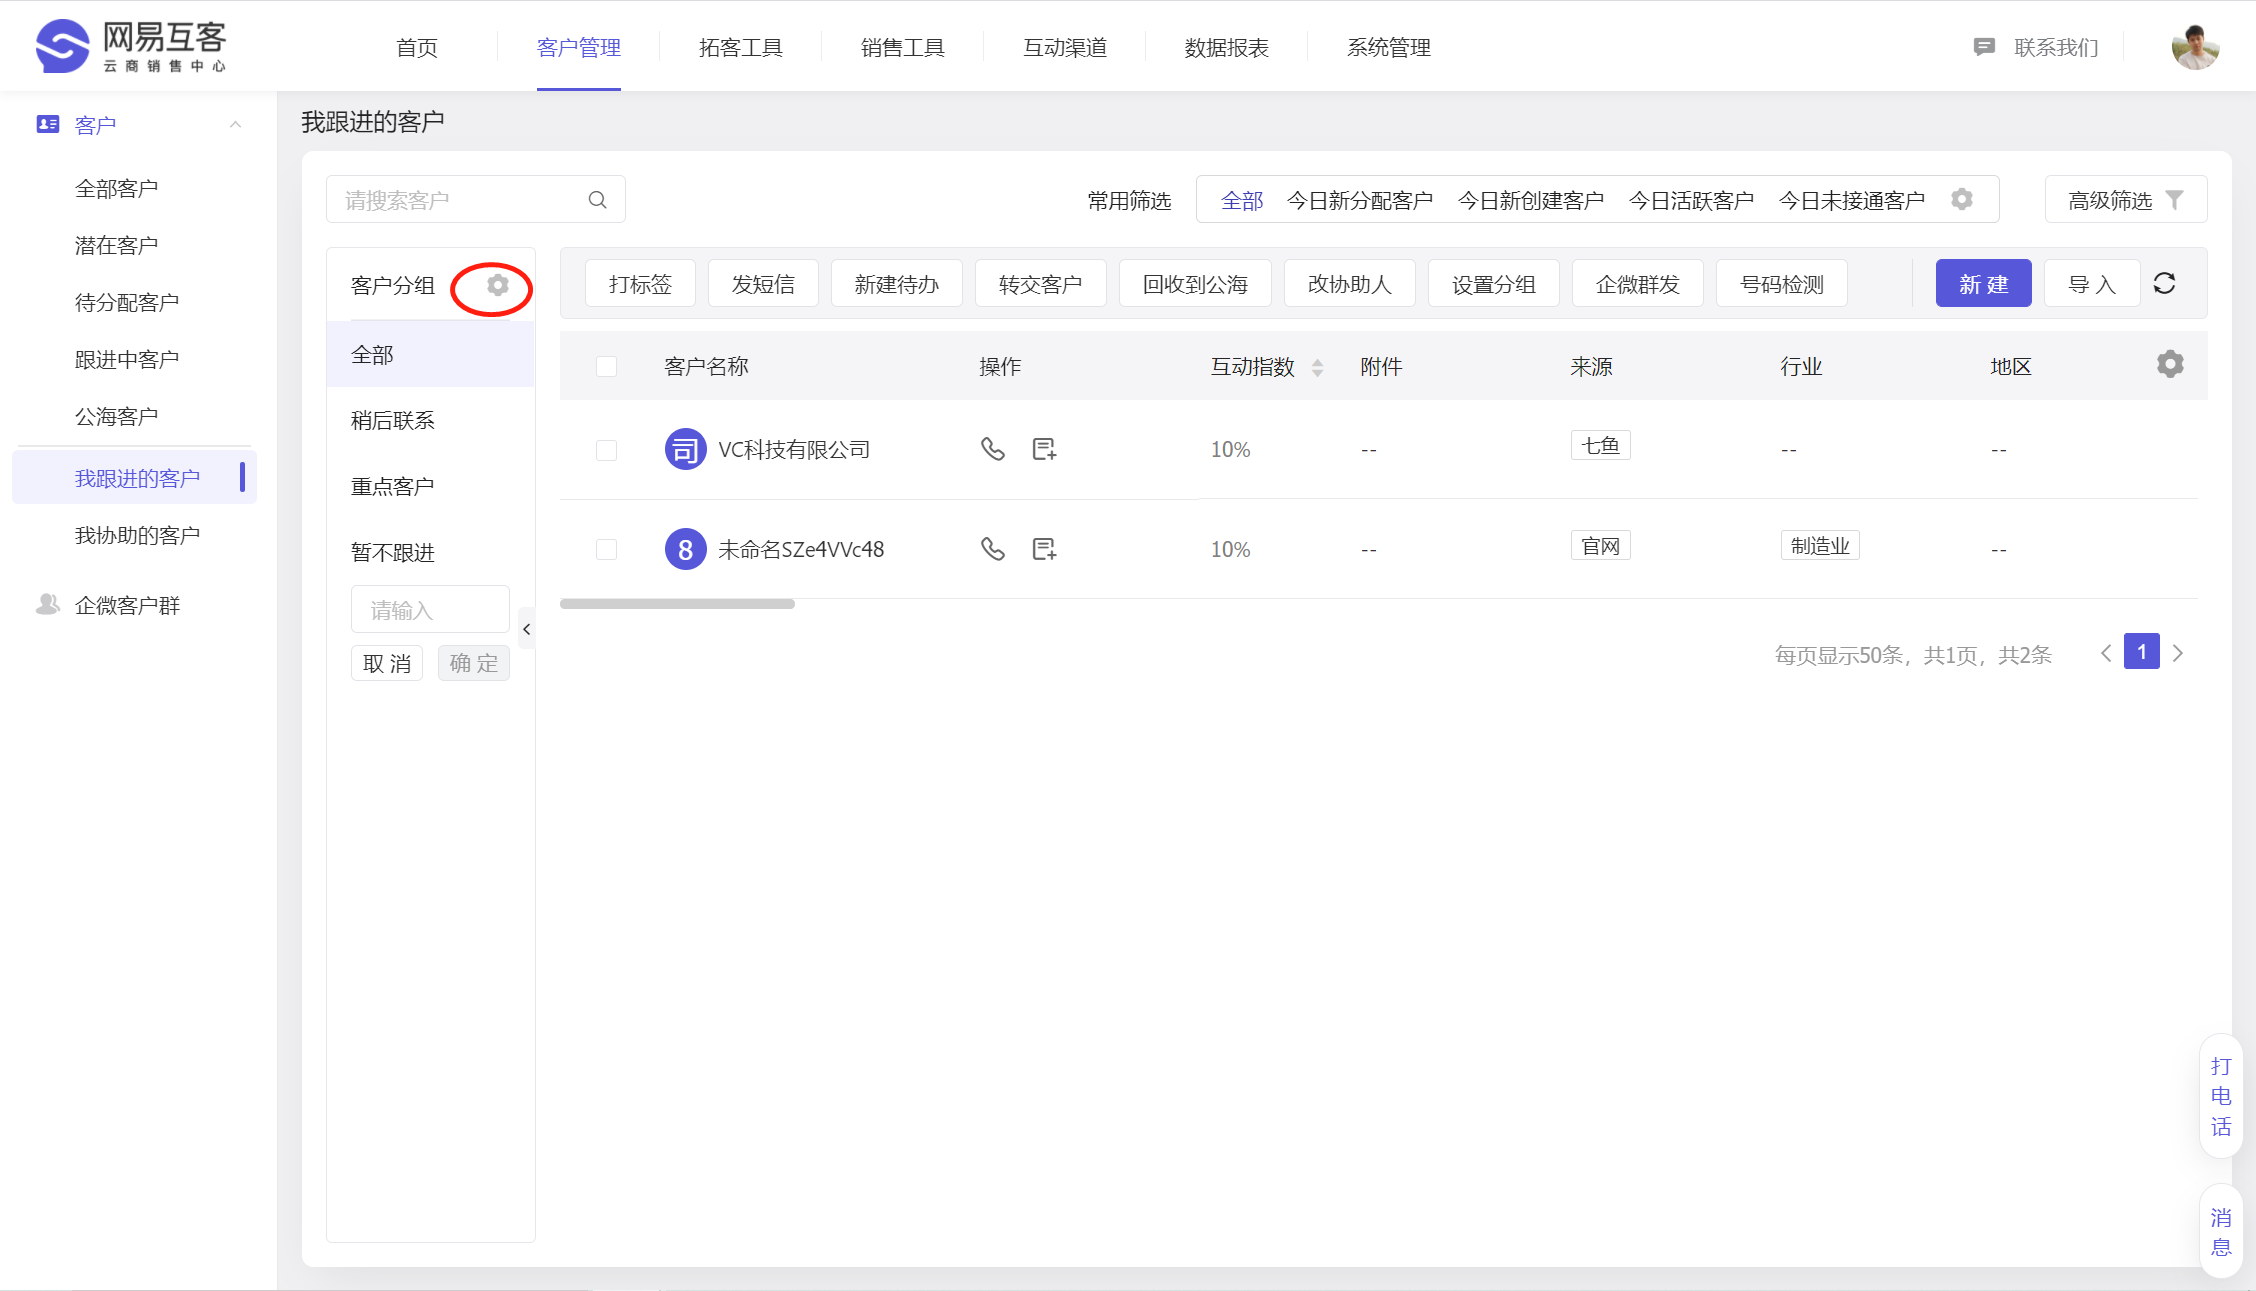Toggle the select-all checkbox in header row

(606, 366)
